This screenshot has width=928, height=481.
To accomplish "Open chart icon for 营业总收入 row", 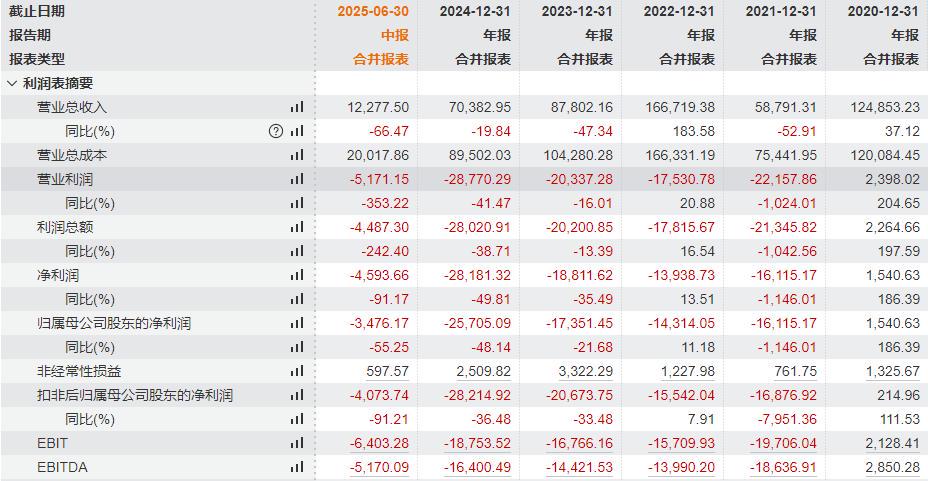I will (x=297, y=107).
